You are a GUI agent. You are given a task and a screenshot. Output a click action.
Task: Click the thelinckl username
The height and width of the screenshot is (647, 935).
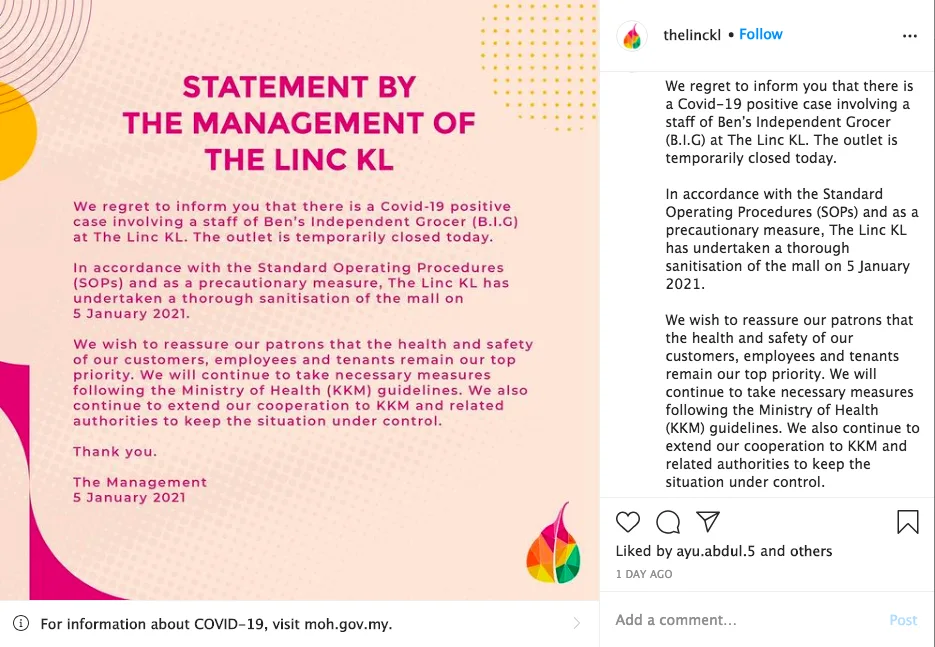(x=692, y=35)
